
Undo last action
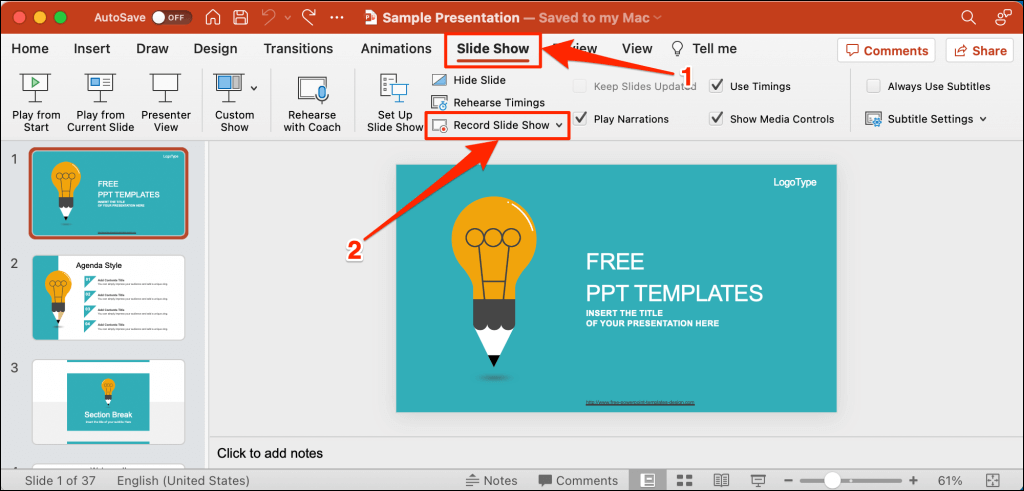(x=269, y=18)
